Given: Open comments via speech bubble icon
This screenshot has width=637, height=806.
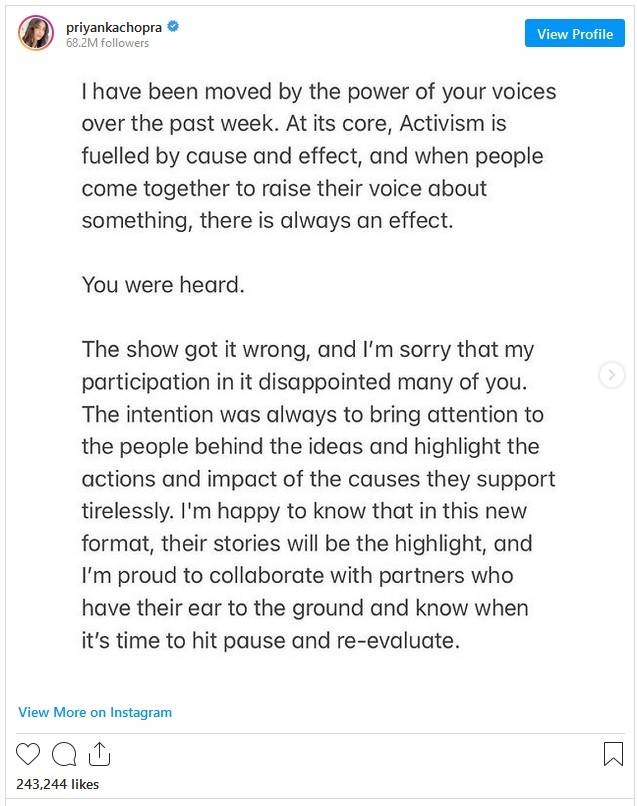Looking at the screenshot, I should click(64, 755).
